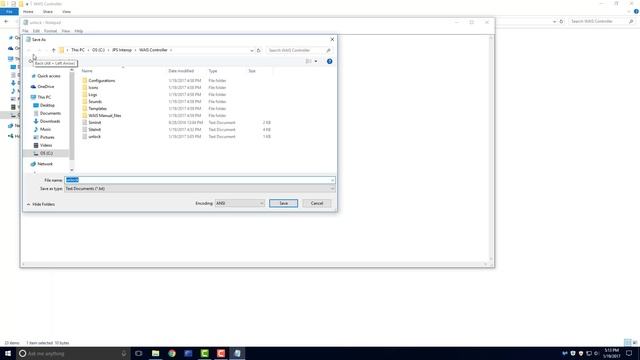Select WAIS Controller in the breadcrumb path
This screenshot has height=360, width=640.
pos(153,50)
